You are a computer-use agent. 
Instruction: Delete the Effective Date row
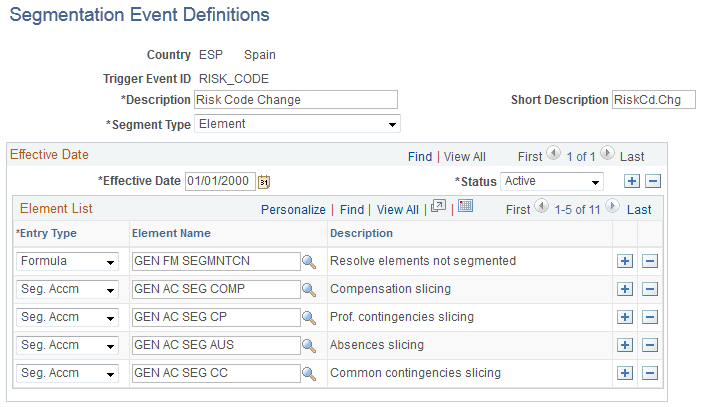tap(653, 181)
